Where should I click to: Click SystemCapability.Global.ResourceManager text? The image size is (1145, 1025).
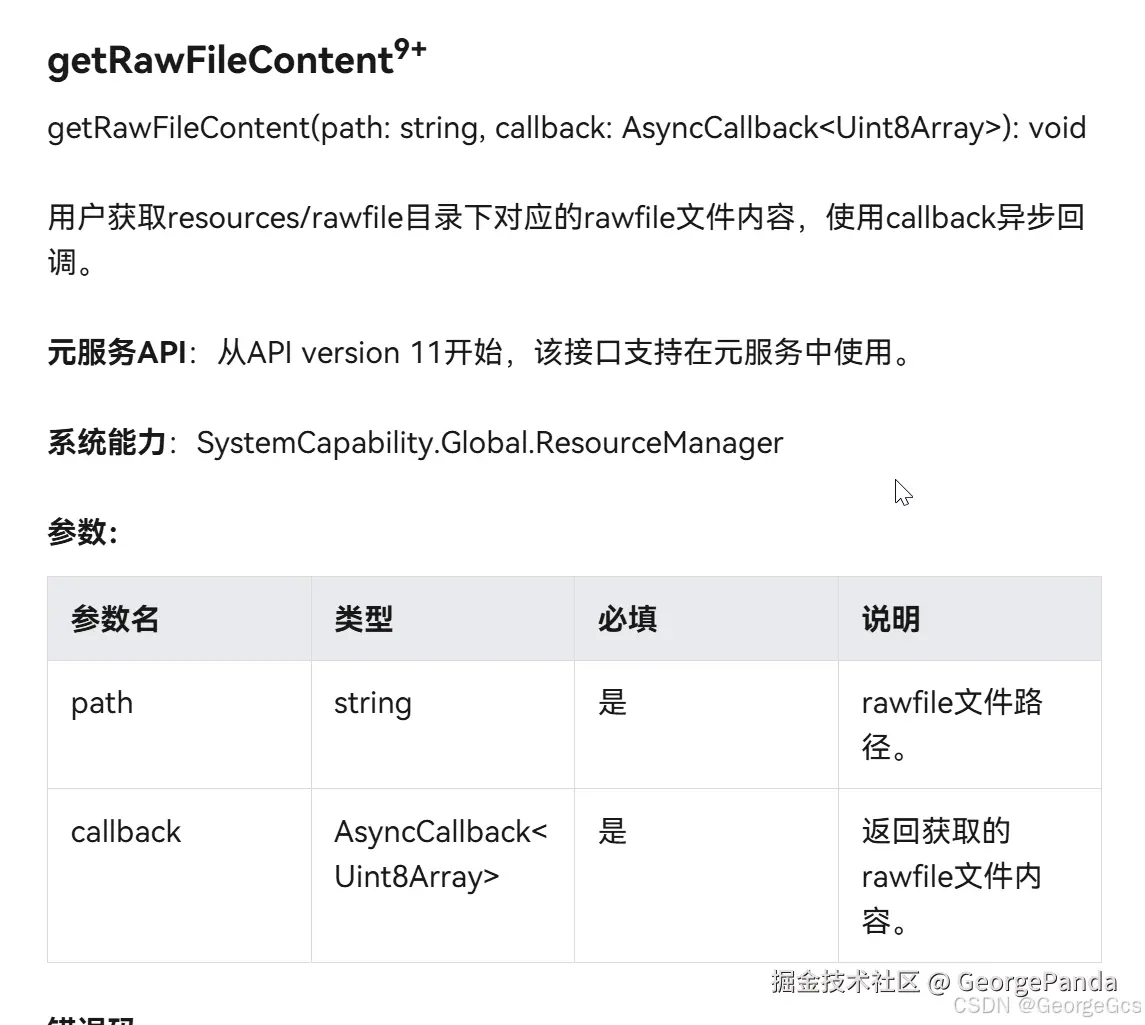click(490, 443)
